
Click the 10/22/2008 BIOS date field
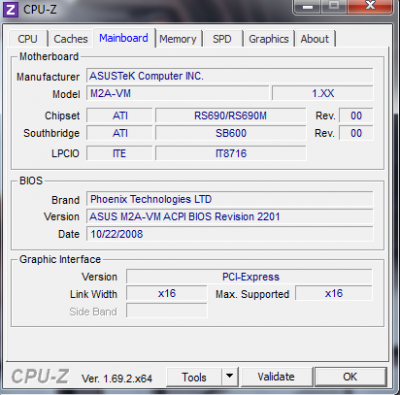tap(230, 234)
